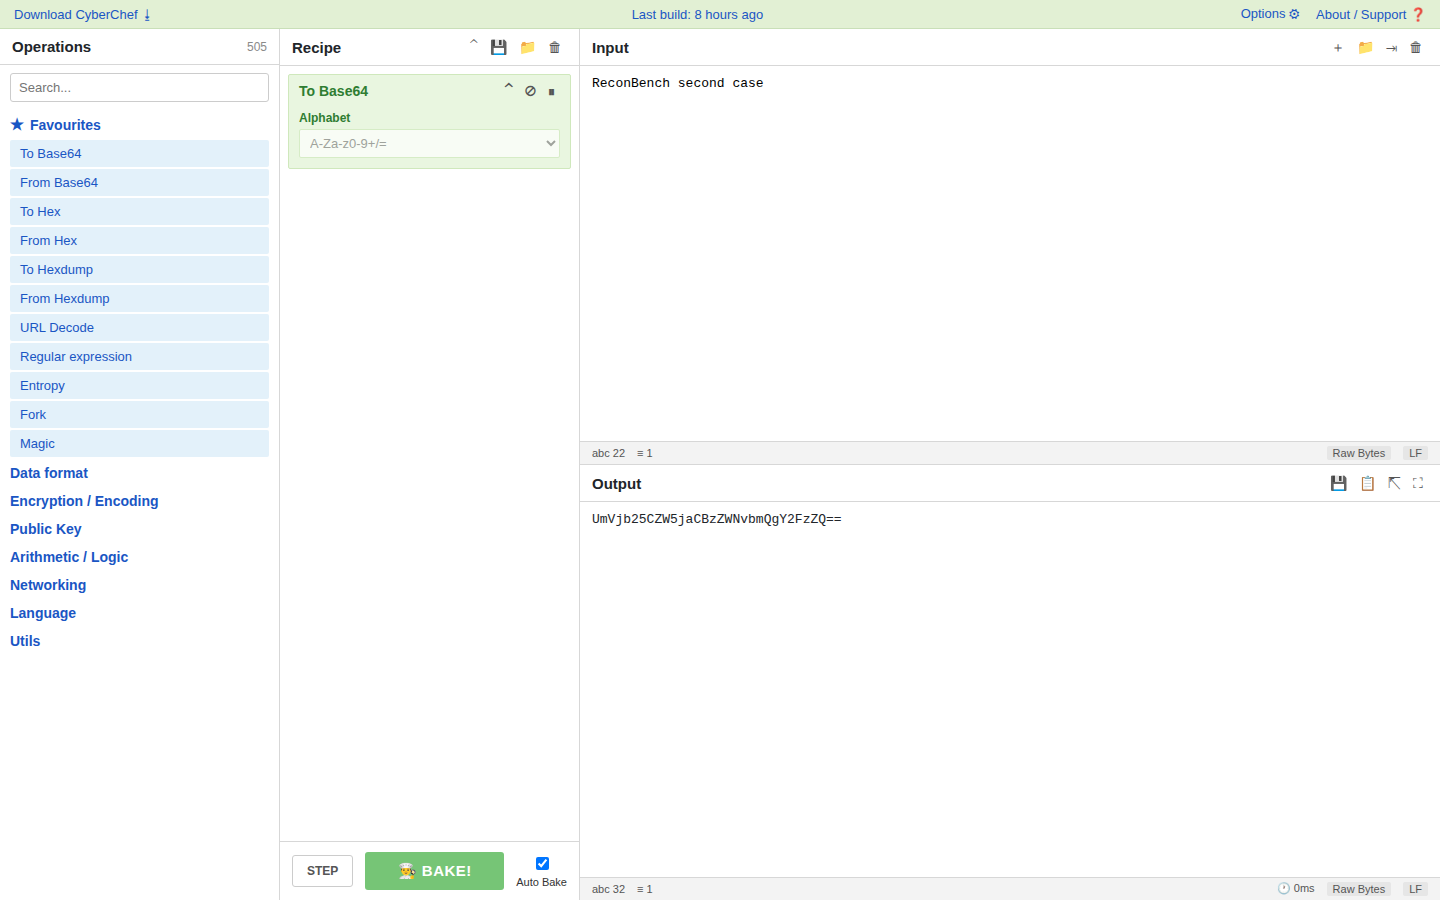Select Regular expression operation

coord(139,356)
